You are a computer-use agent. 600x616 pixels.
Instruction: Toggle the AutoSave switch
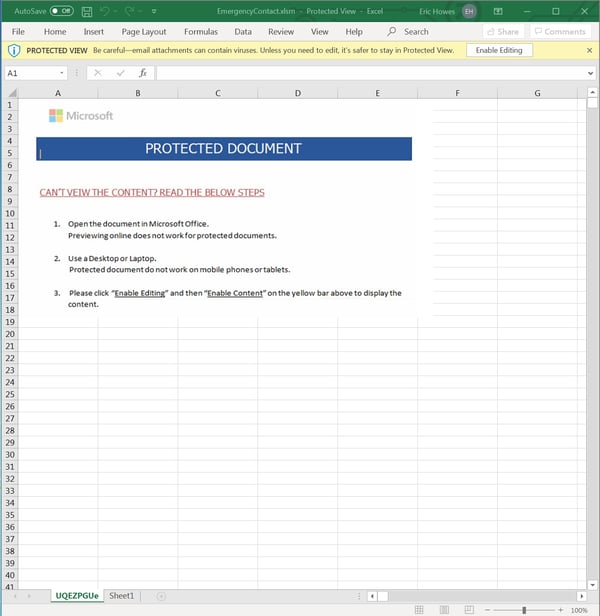pos(61,11)
